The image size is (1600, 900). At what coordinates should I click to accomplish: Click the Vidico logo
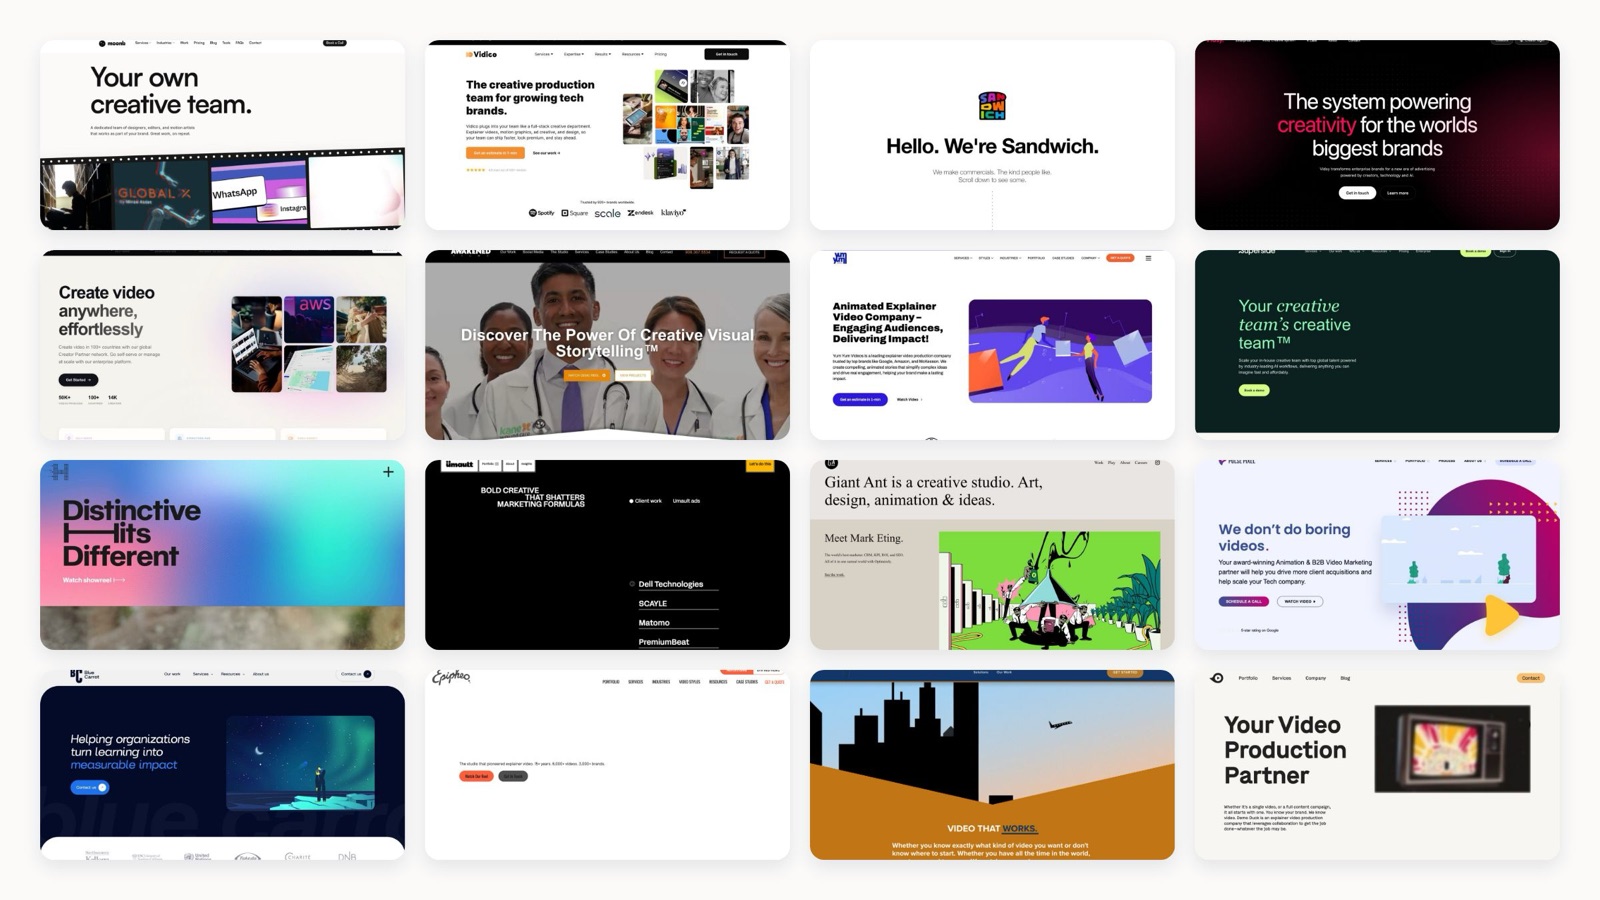coord(481,54)
